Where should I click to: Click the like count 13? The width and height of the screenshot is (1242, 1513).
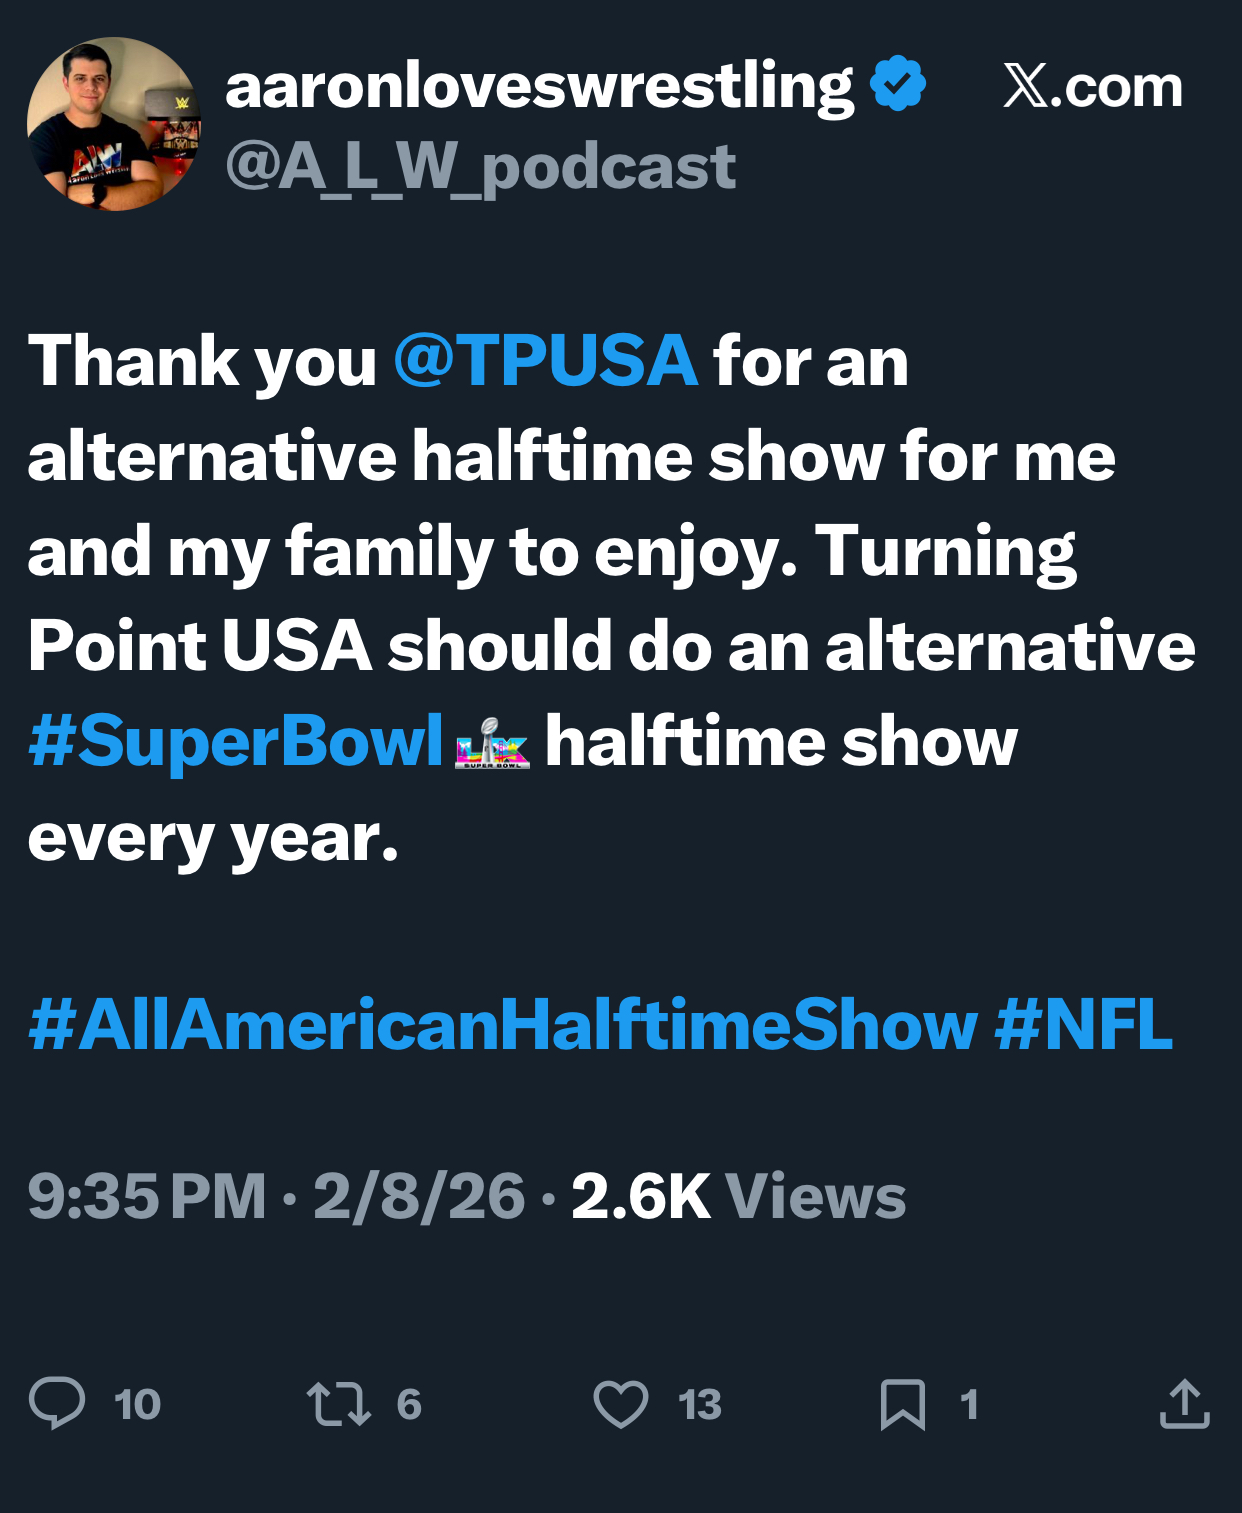click(699, 1405)
